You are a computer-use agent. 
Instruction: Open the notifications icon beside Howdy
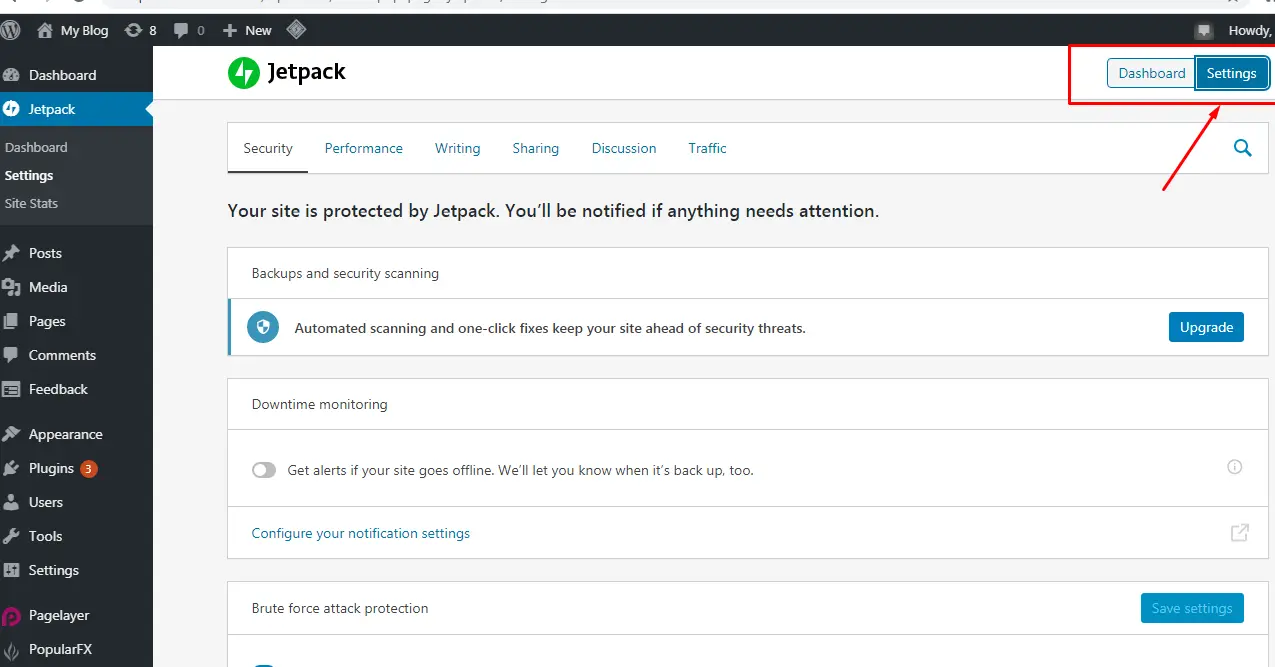1204,30
